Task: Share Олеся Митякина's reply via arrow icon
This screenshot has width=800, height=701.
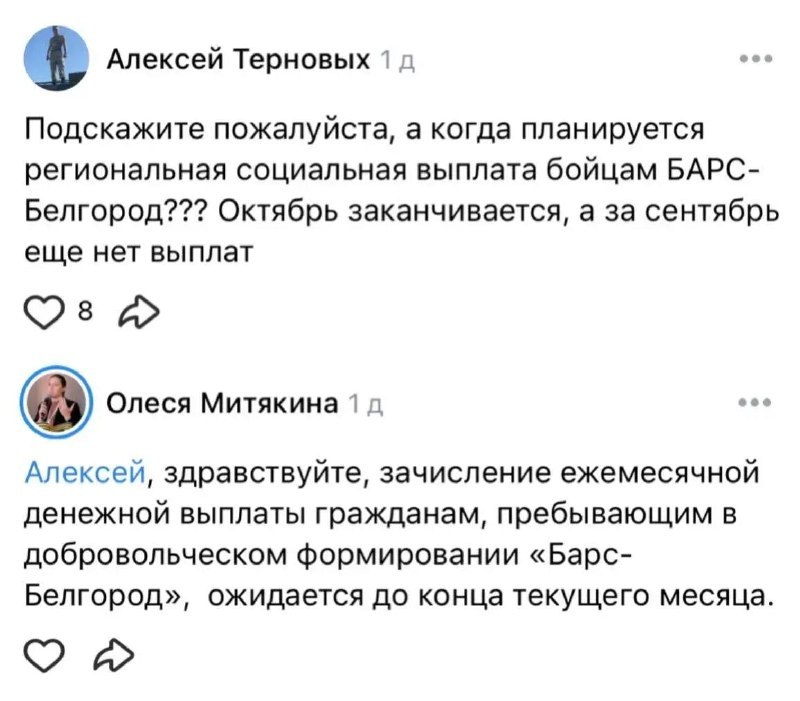Action: (114, 655)
